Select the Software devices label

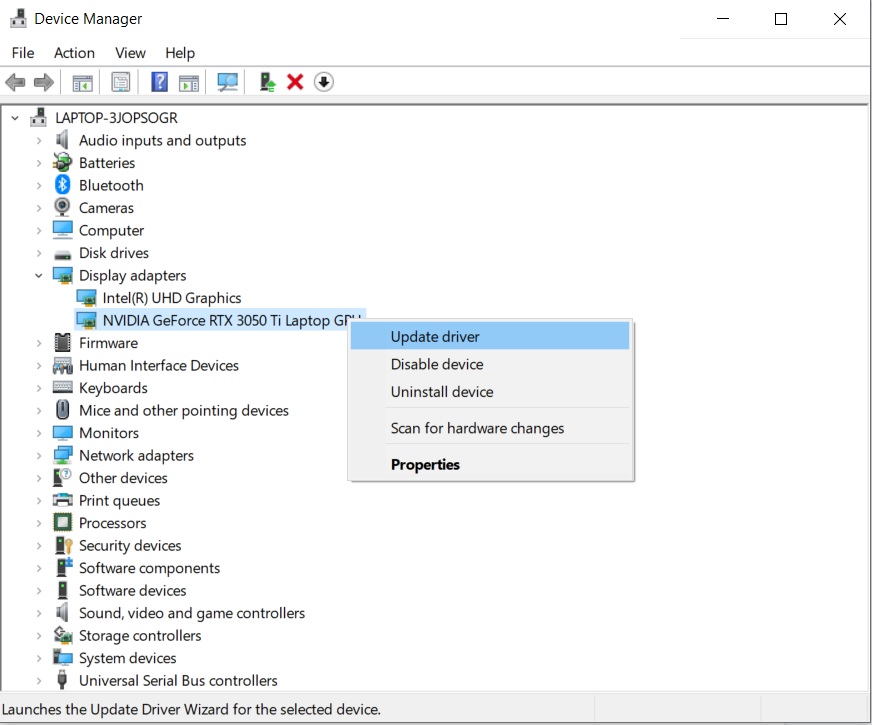point(132,590)
